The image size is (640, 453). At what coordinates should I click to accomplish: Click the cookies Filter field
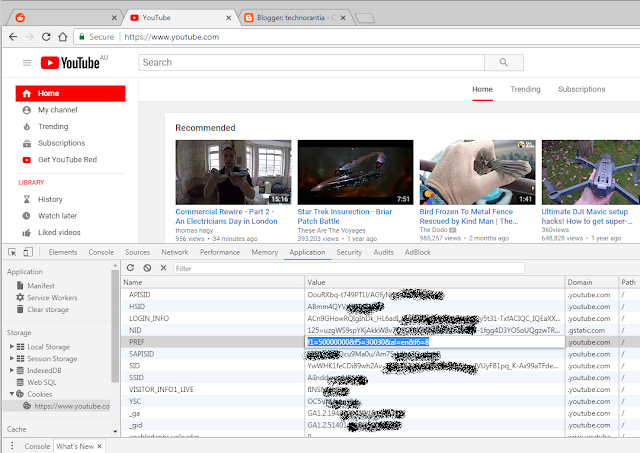[x=349, y=268]
